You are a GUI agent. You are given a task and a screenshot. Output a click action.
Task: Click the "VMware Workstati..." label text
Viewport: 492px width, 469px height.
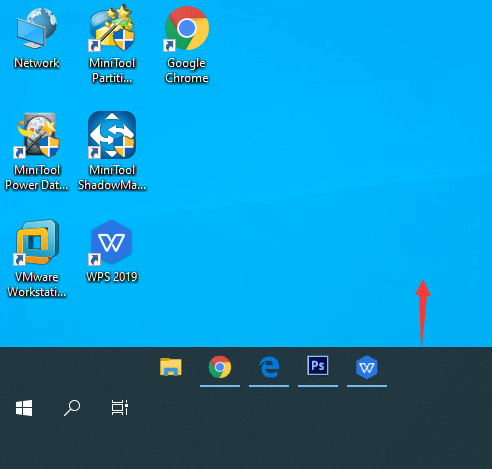coord(37,284)
